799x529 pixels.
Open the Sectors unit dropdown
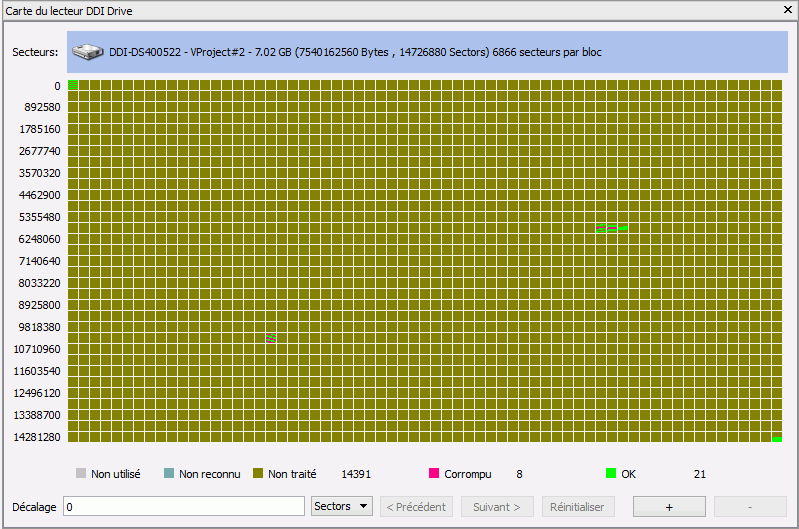point(341,506)
